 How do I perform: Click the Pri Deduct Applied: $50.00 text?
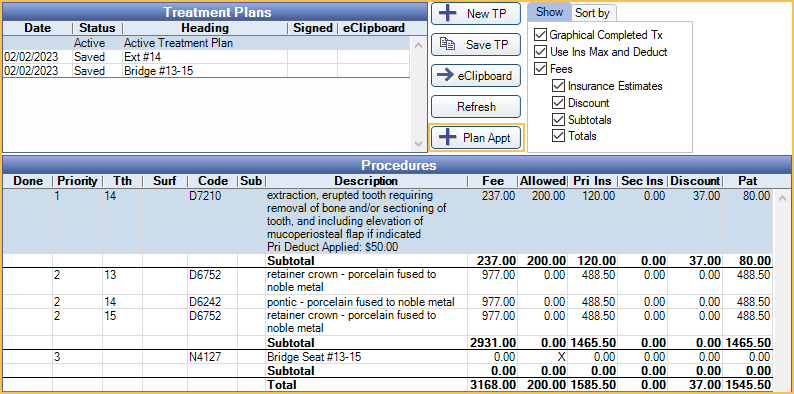pyautogui.click(x=333, y=248)
